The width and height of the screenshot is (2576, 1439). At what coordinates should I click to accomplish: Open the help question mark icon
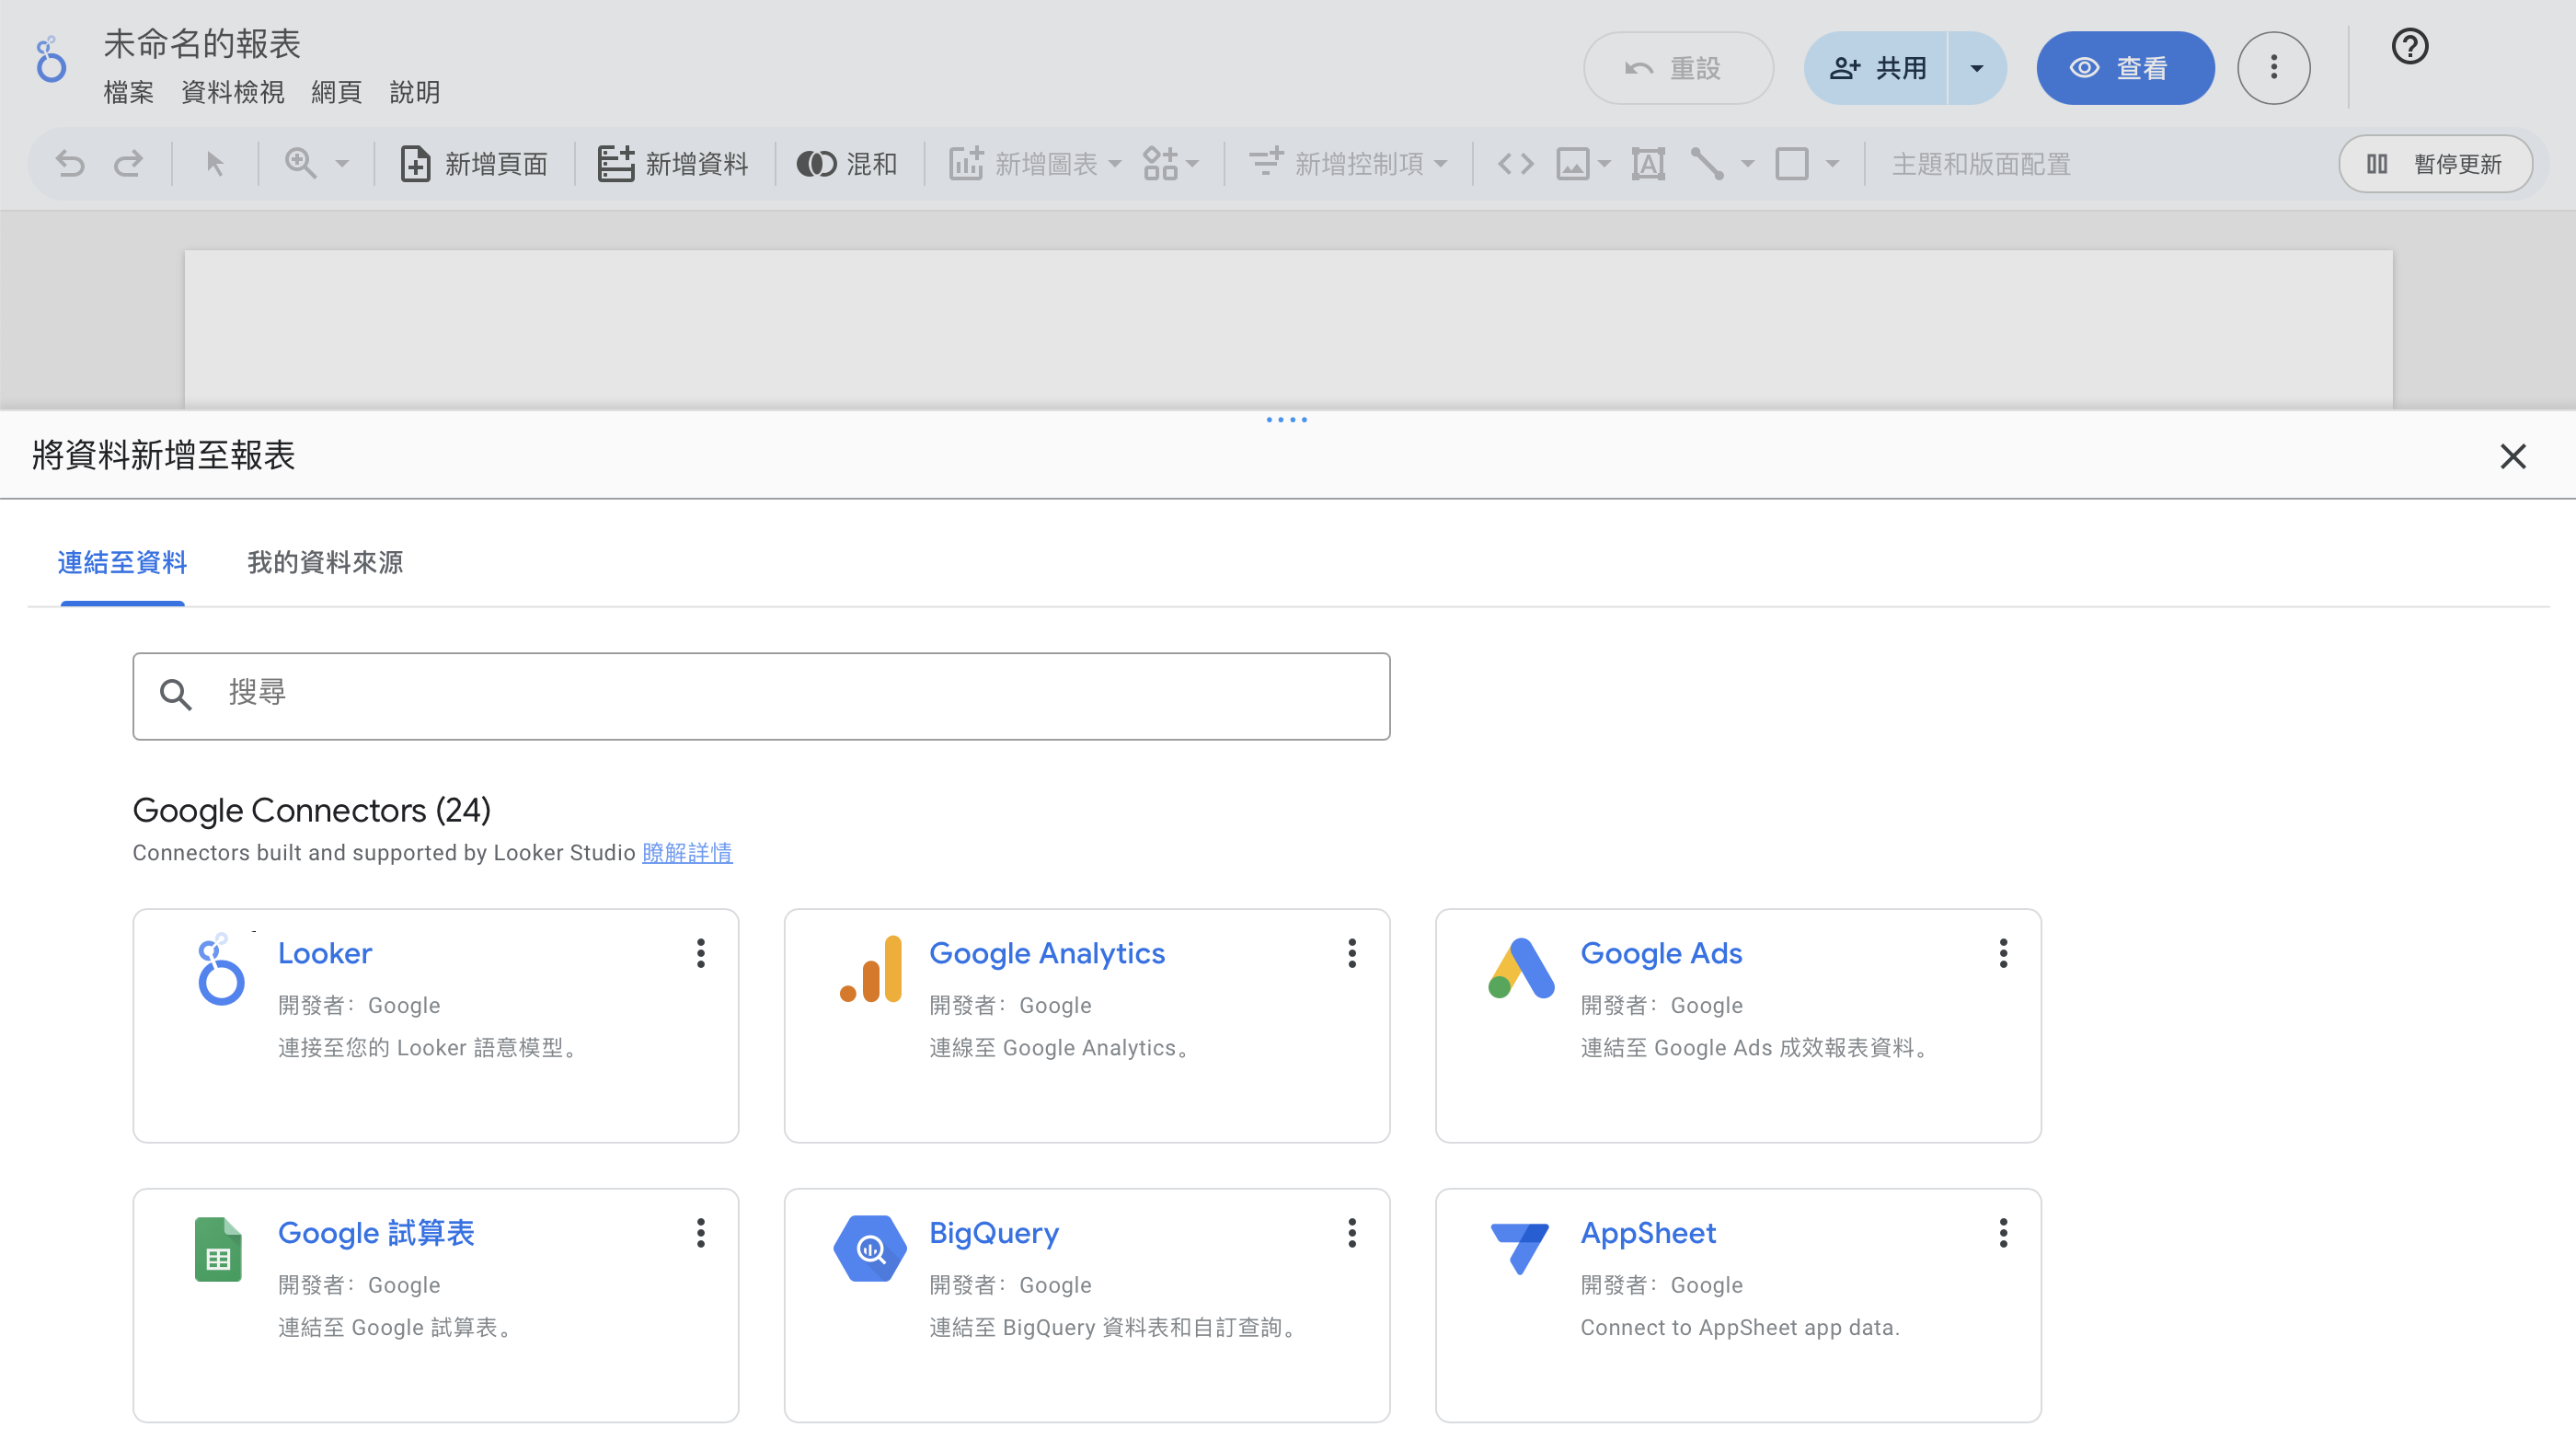tap(2409, 47)
